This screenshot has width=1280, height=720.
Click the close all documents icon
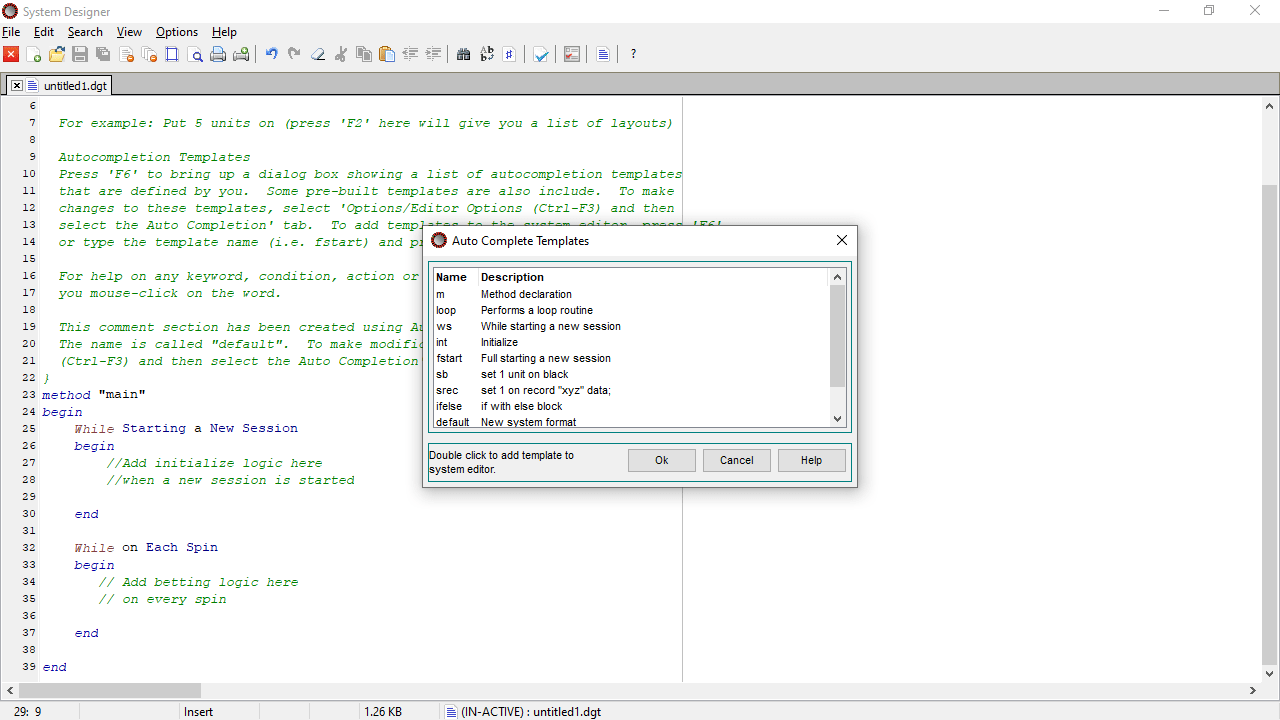[149, 54]
